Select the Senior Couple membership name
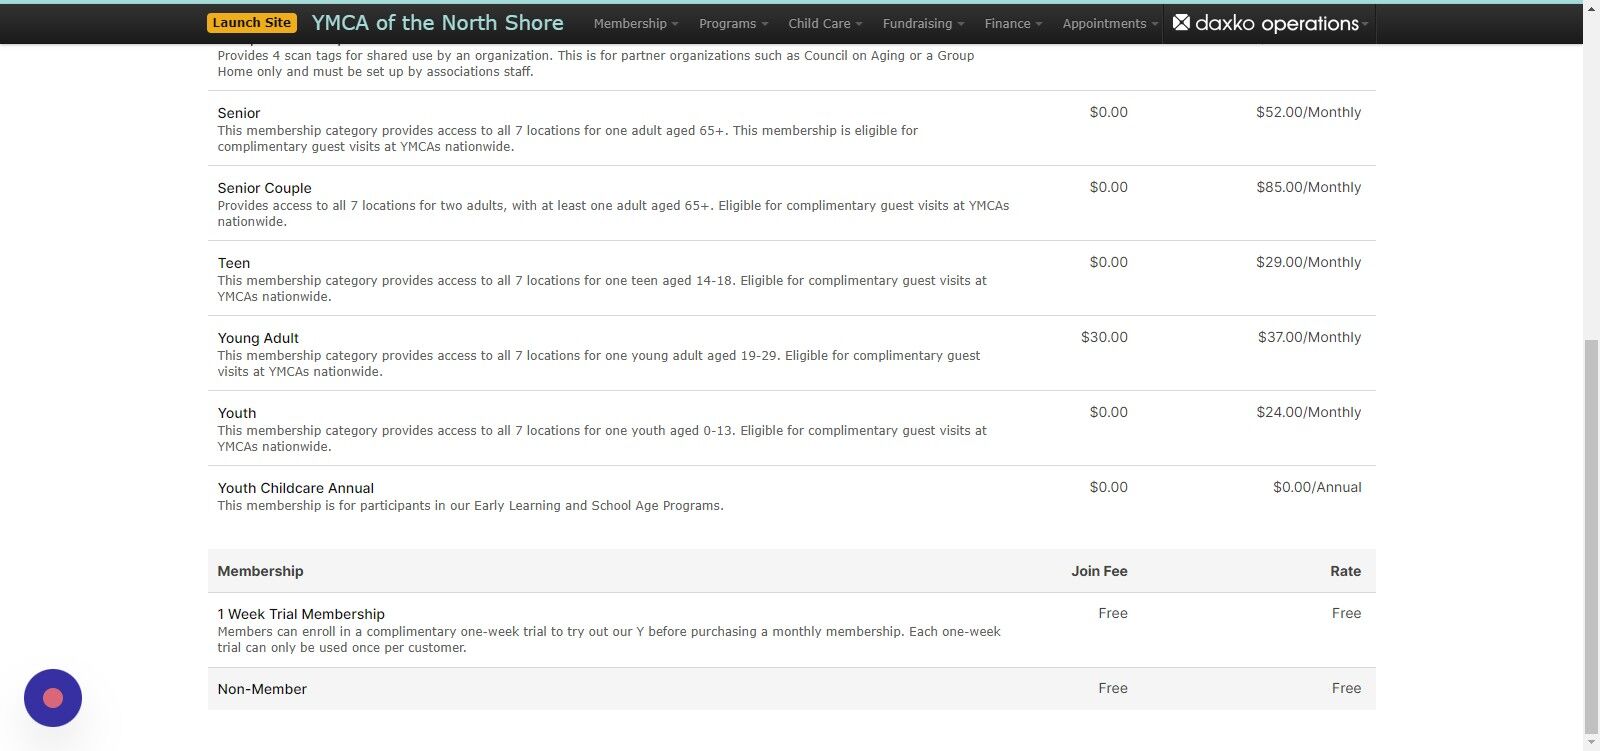Viewport: 1600px width, 751px height. pyautogui.click(x=265, y=188)
